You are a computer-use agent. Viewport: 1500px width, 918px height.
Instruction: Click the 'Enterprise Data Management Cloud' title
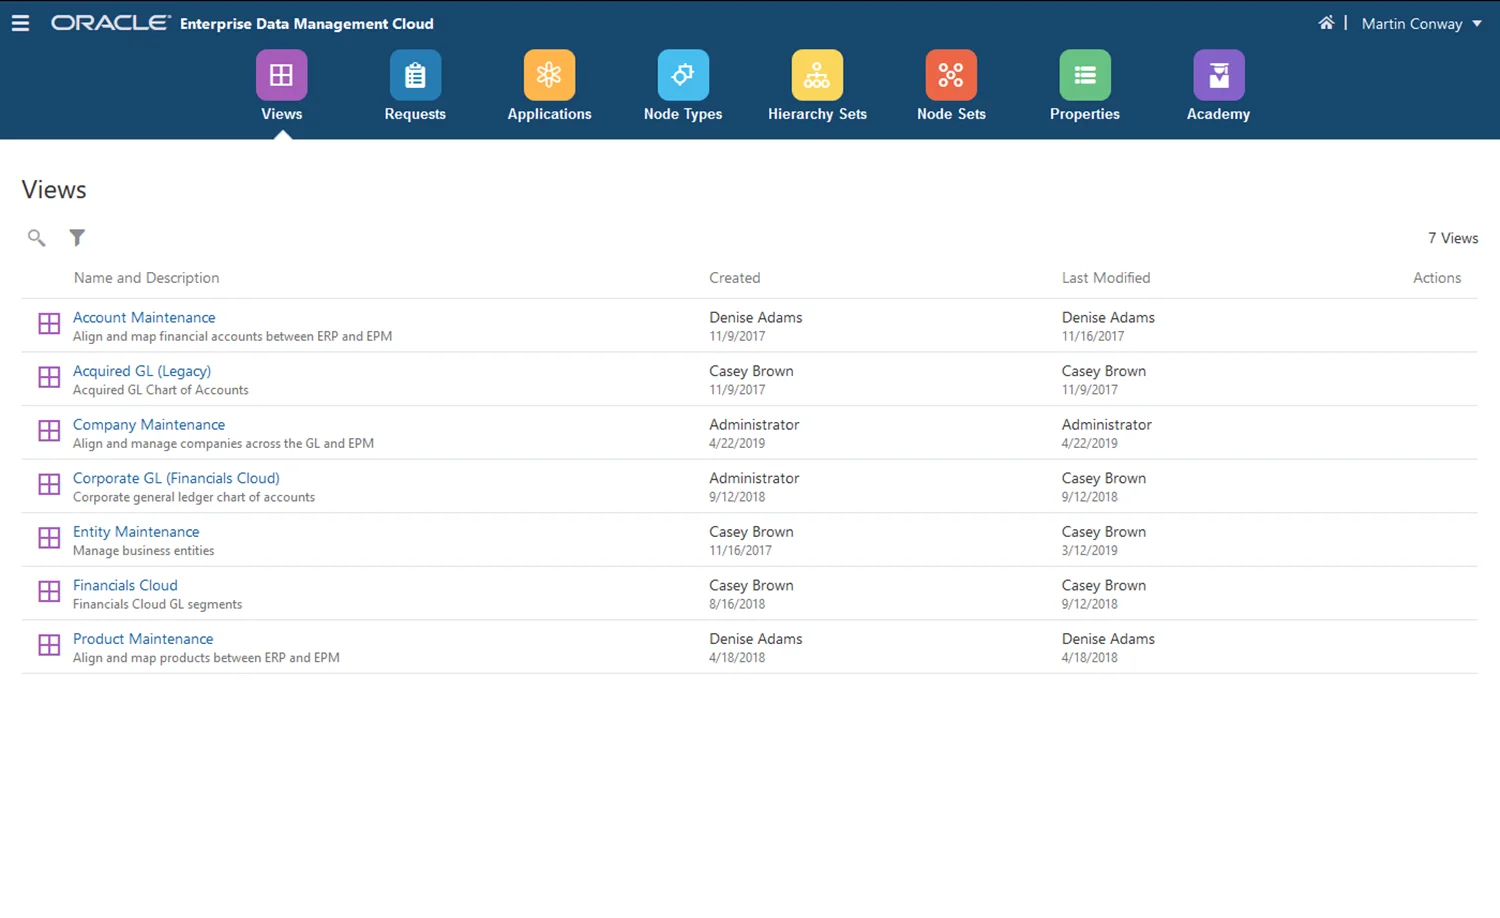[x=307, y=24]
